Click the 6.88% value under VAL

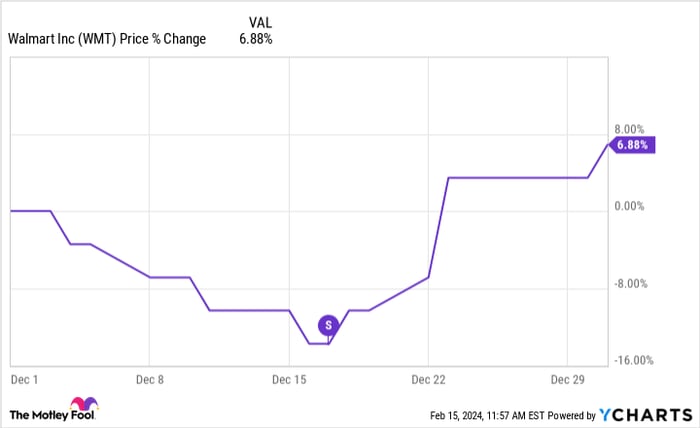[256, 39]
